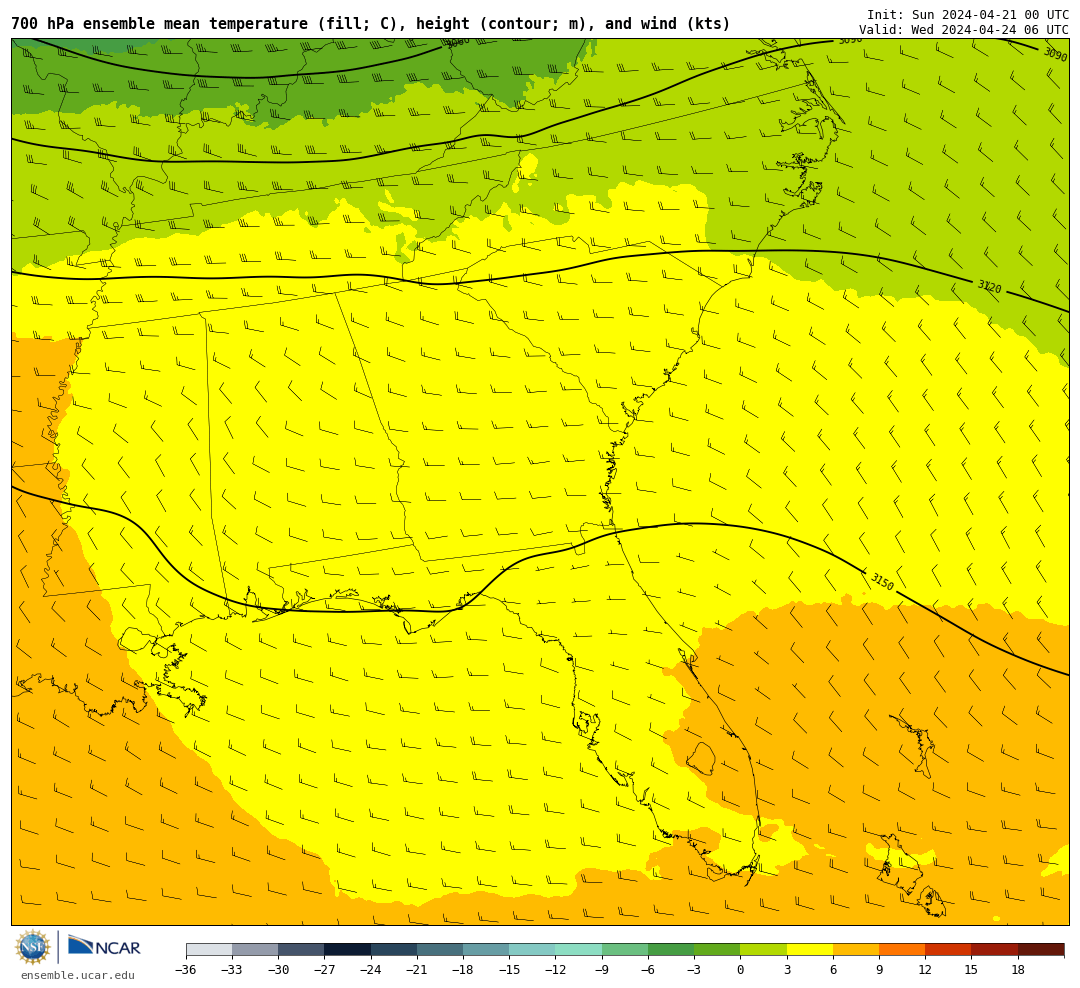The width and height of the screenshot is (1080, 988).
Task: Click the teal swatch between -18 and -15
Action: tap(486, 950)
